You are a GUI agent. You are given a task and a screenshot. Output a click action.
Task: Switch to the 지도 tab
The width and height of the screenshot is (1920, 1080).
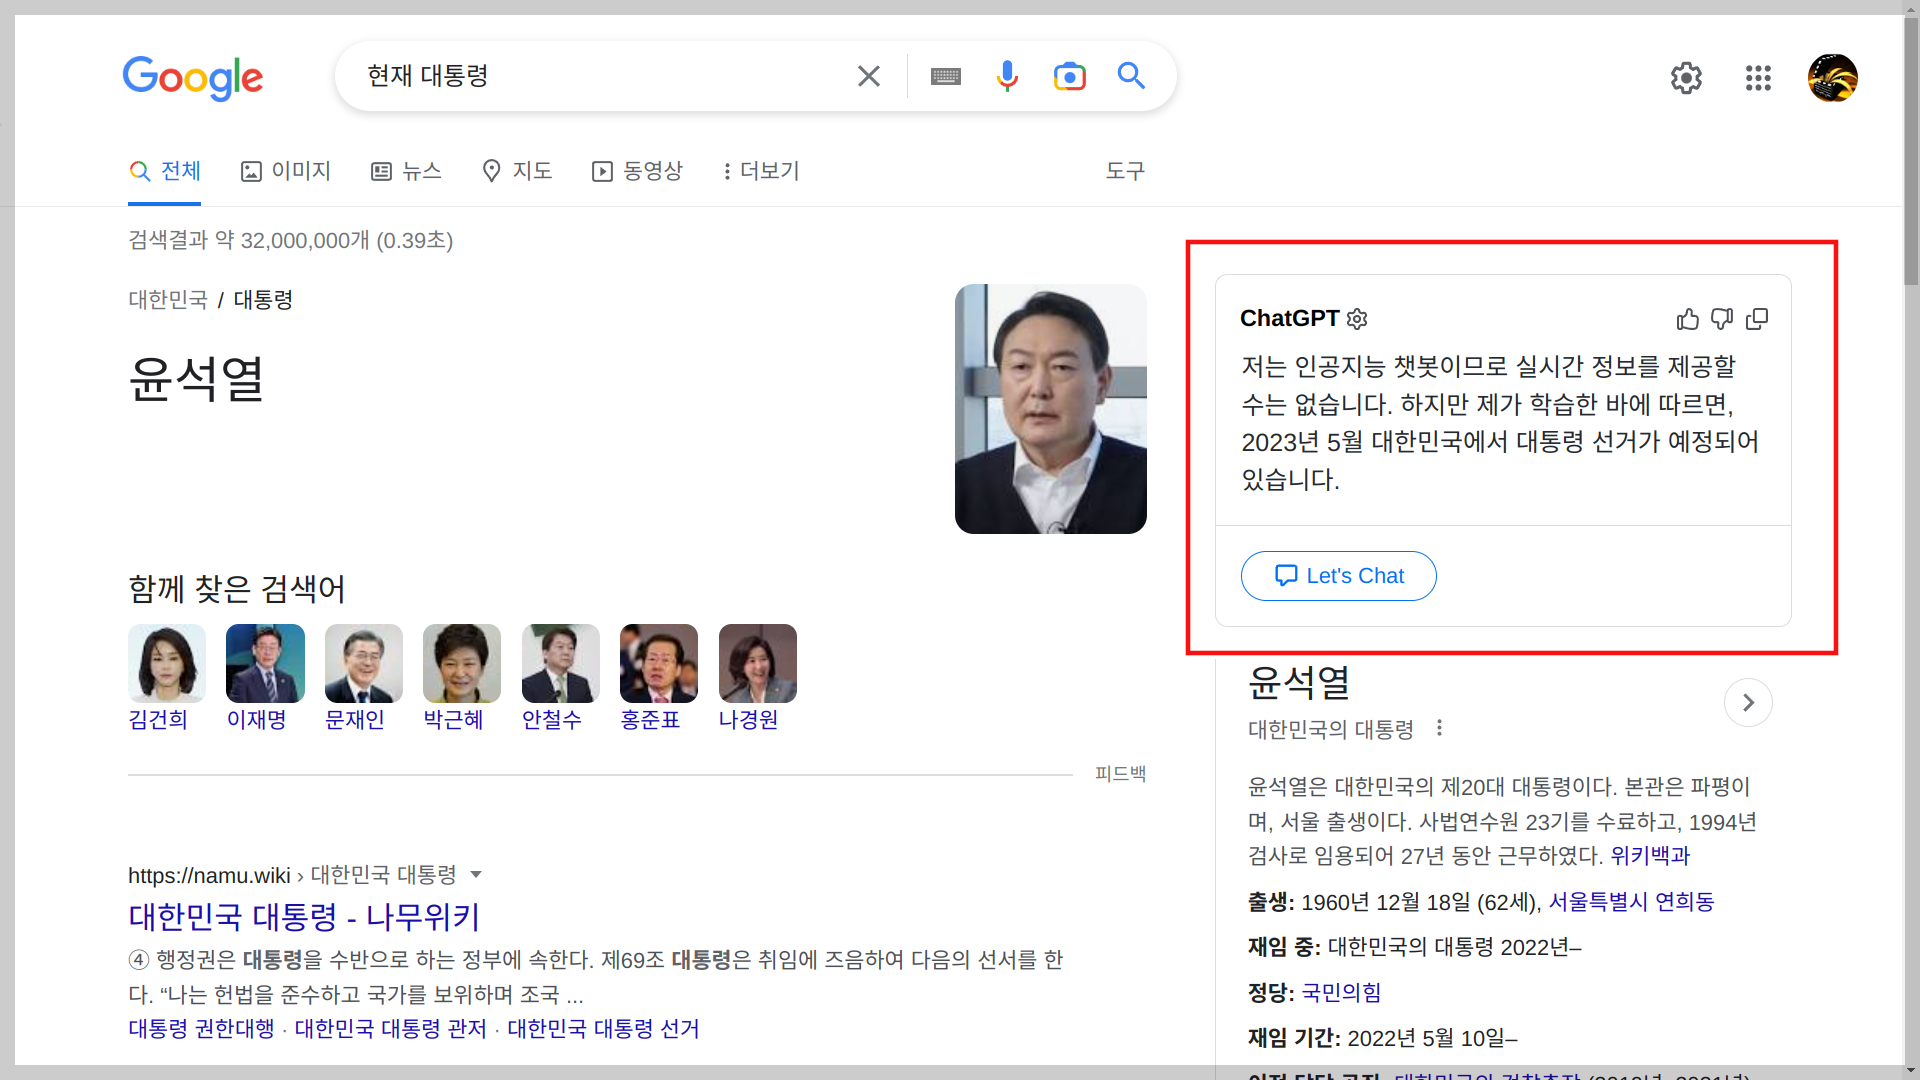[517, 171]
